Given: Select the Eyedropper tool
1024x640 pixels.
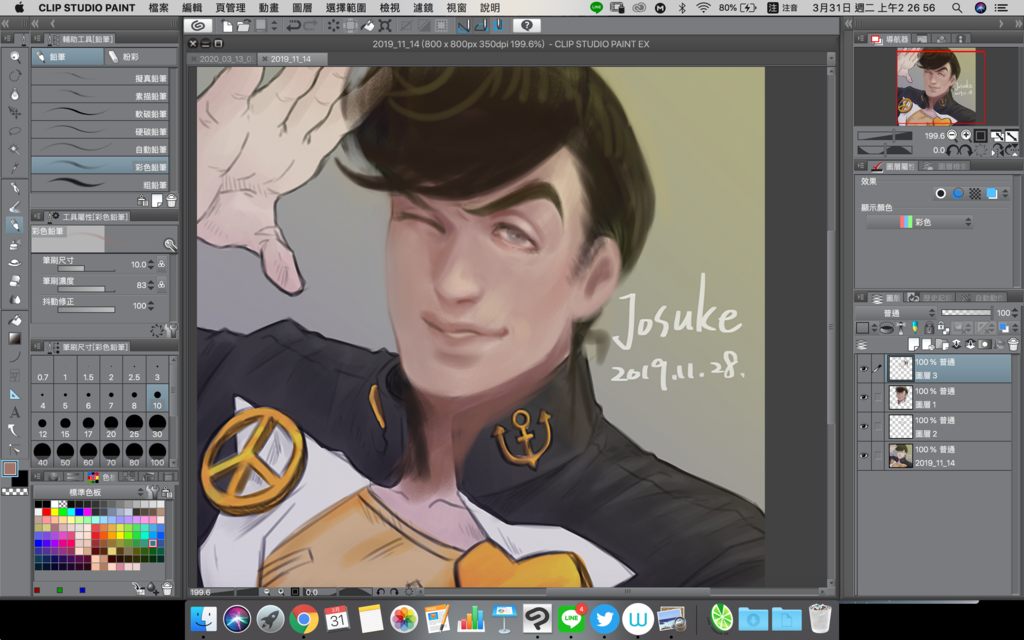Looking at the screenshot, I should (14, 167).
